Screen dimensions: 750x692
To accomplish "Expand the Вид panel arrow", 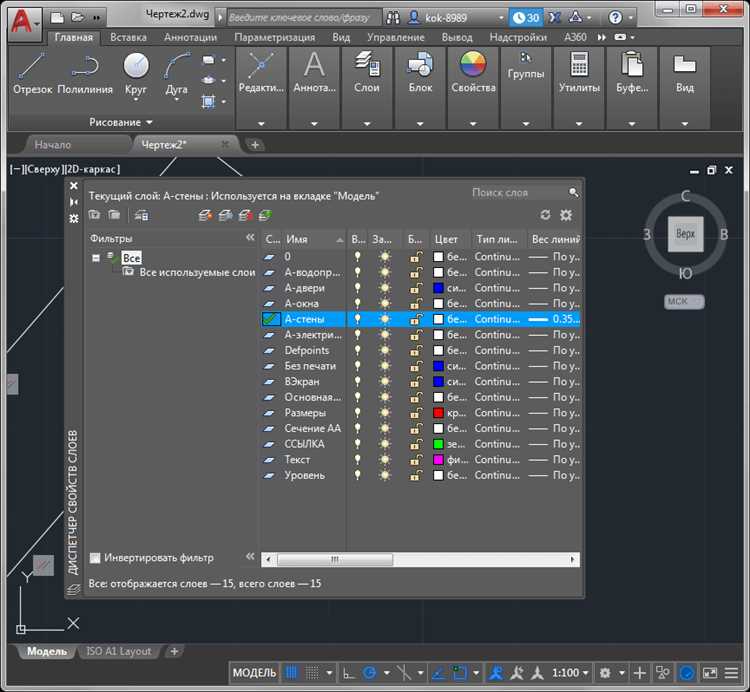I will (684, 123).
